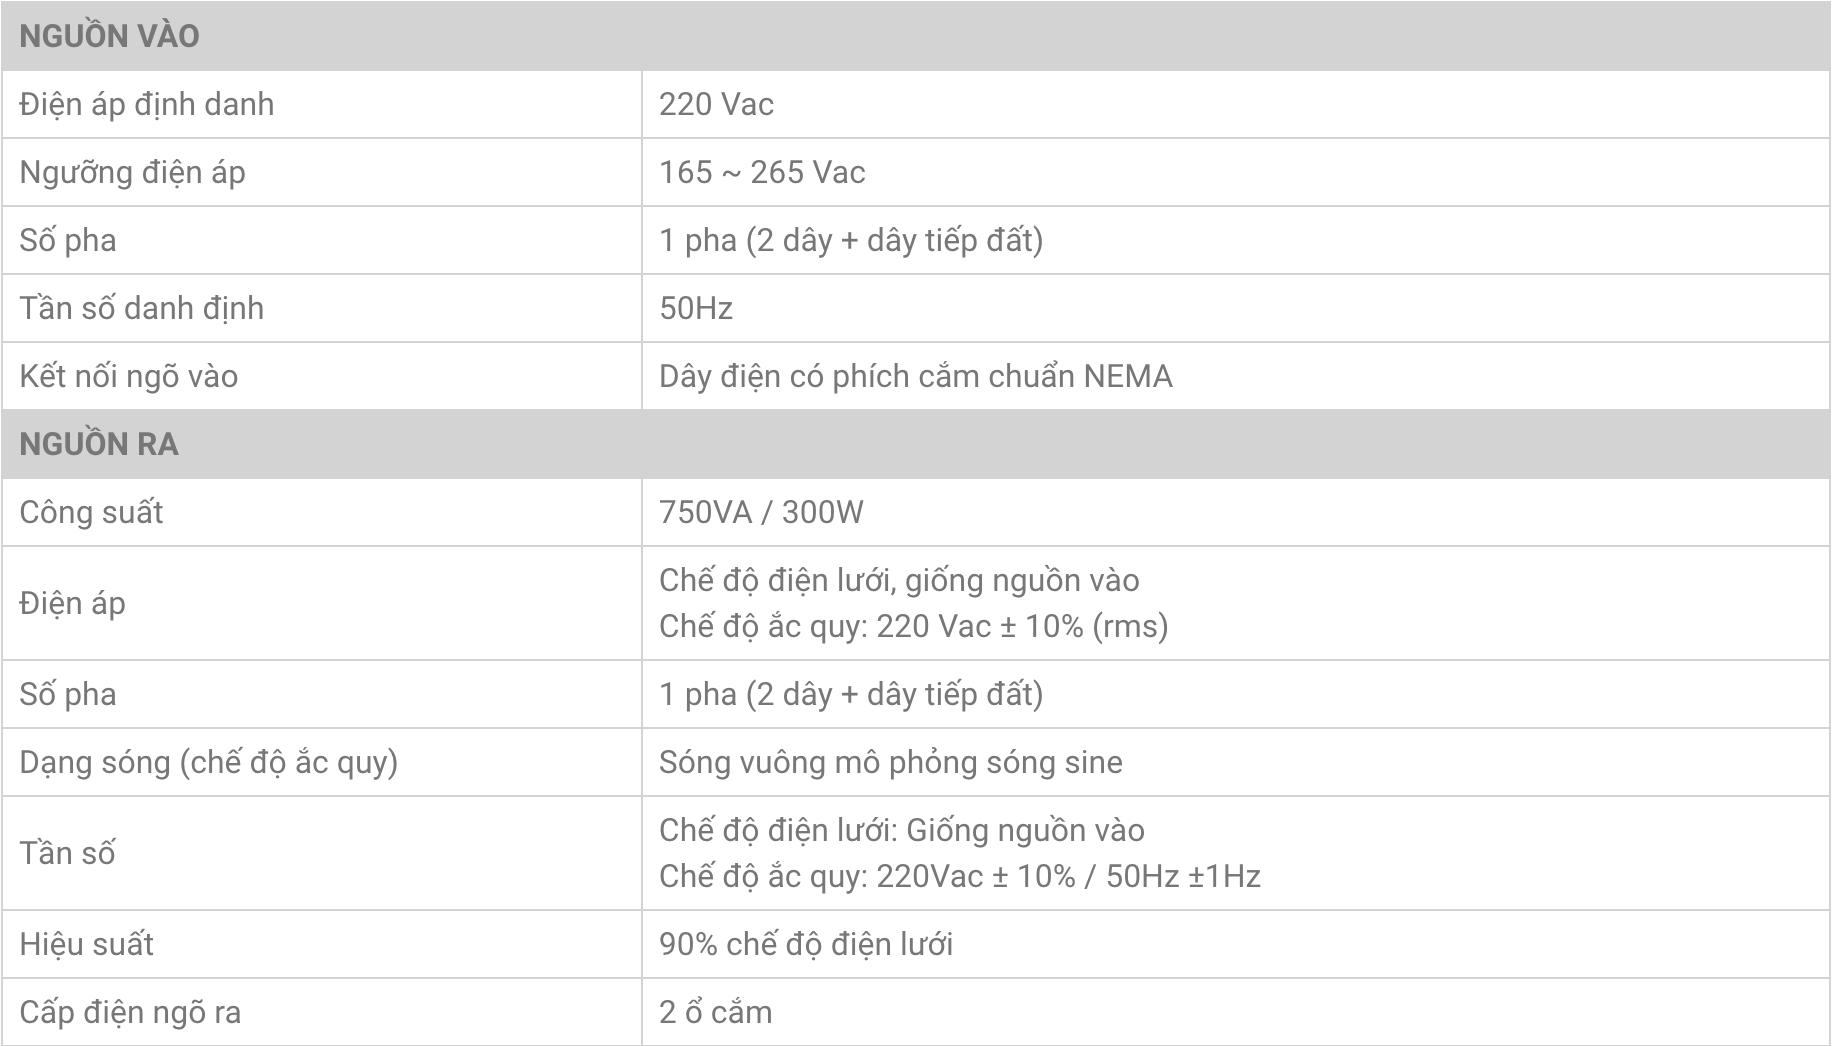Click the Sóng vuông mô phỏng sóng sine text
The image size is (1832, 1046).
[890, 762]
